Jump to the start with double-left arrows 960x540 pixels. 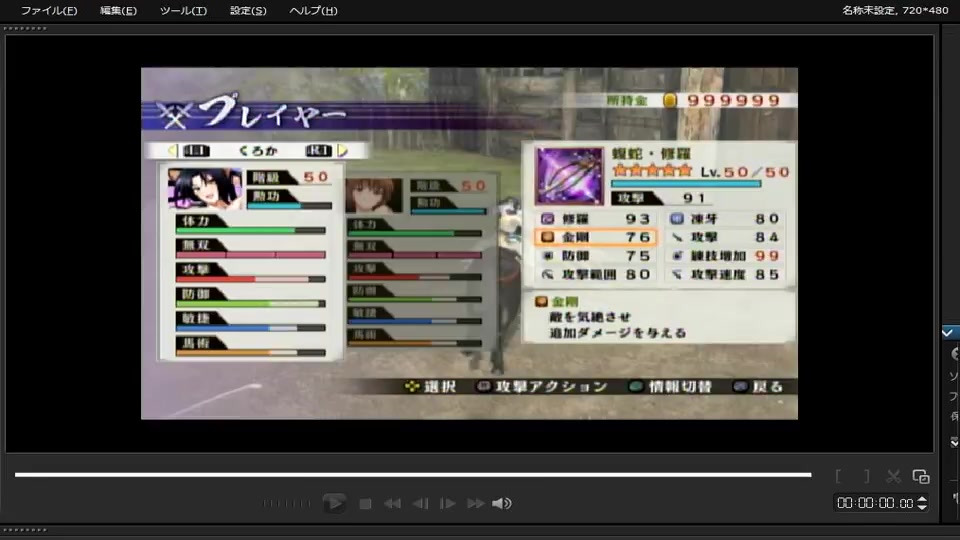click(392, 504)
